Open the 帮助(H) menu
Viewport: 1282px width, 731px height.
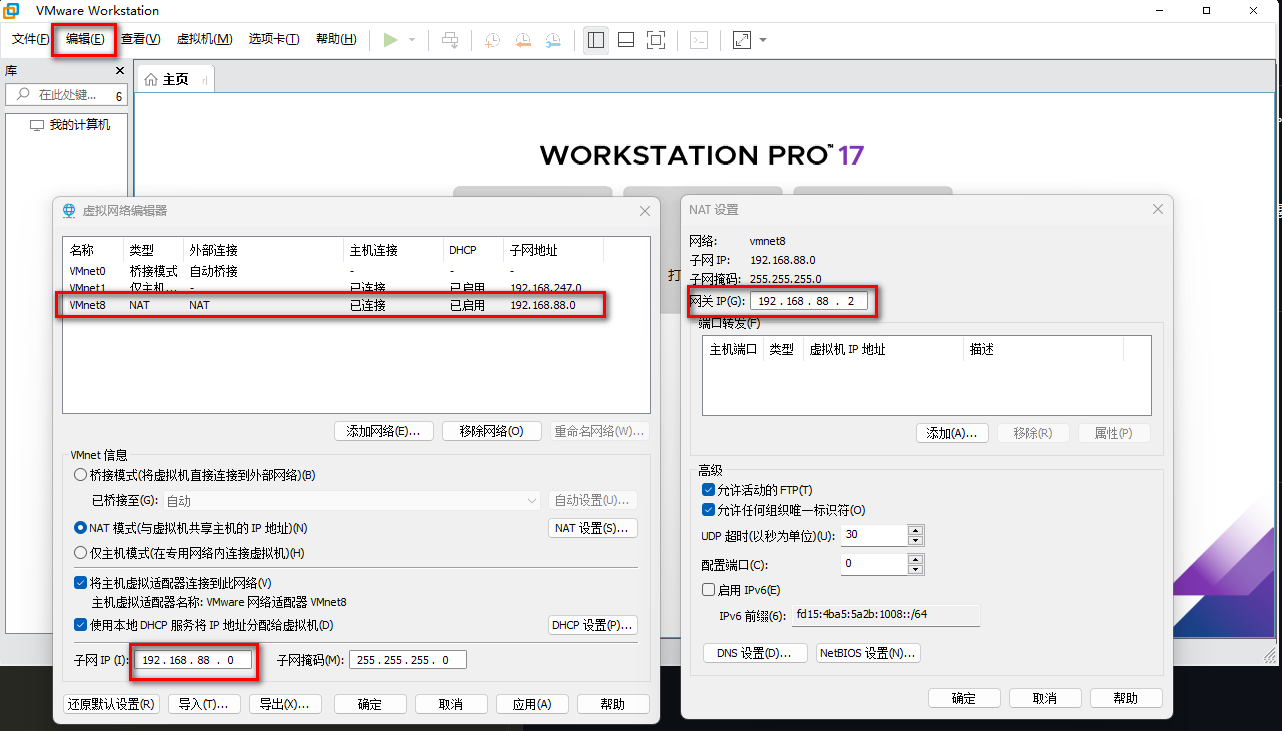[336, 39]
